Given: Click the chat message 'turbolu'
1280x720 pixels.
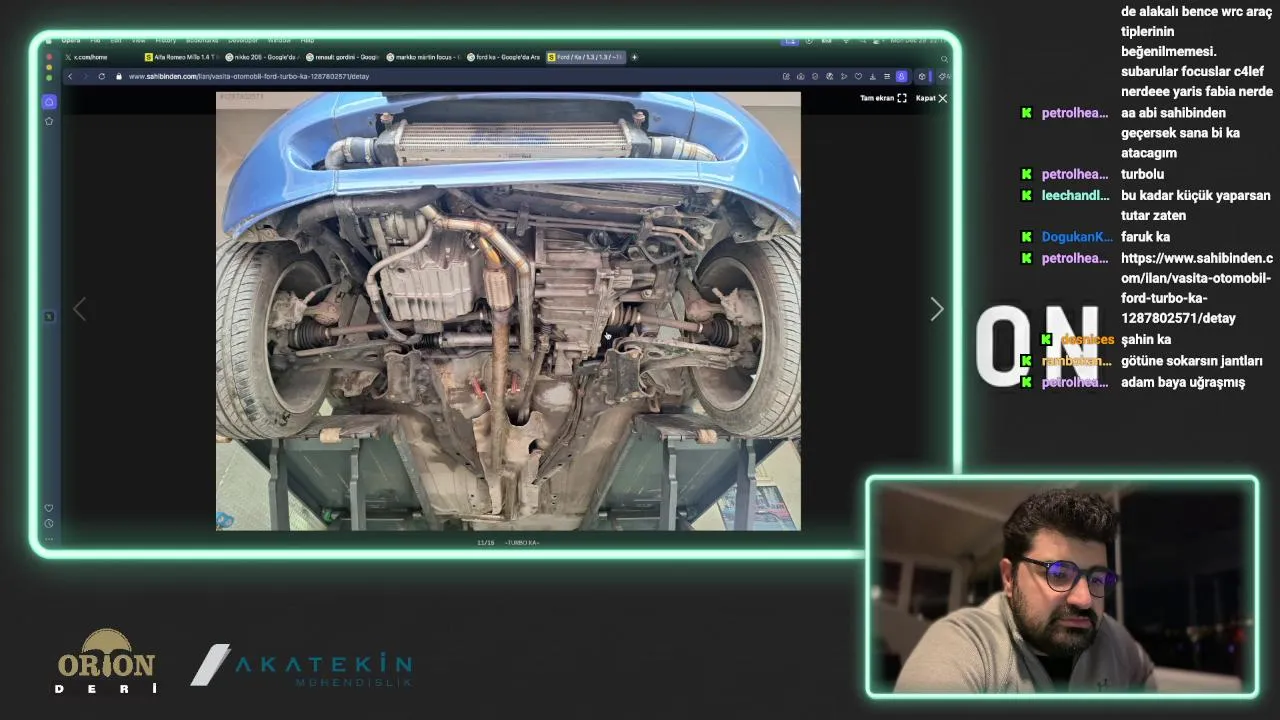Looking at the screenshot, I should click(x=1142, y=174).
